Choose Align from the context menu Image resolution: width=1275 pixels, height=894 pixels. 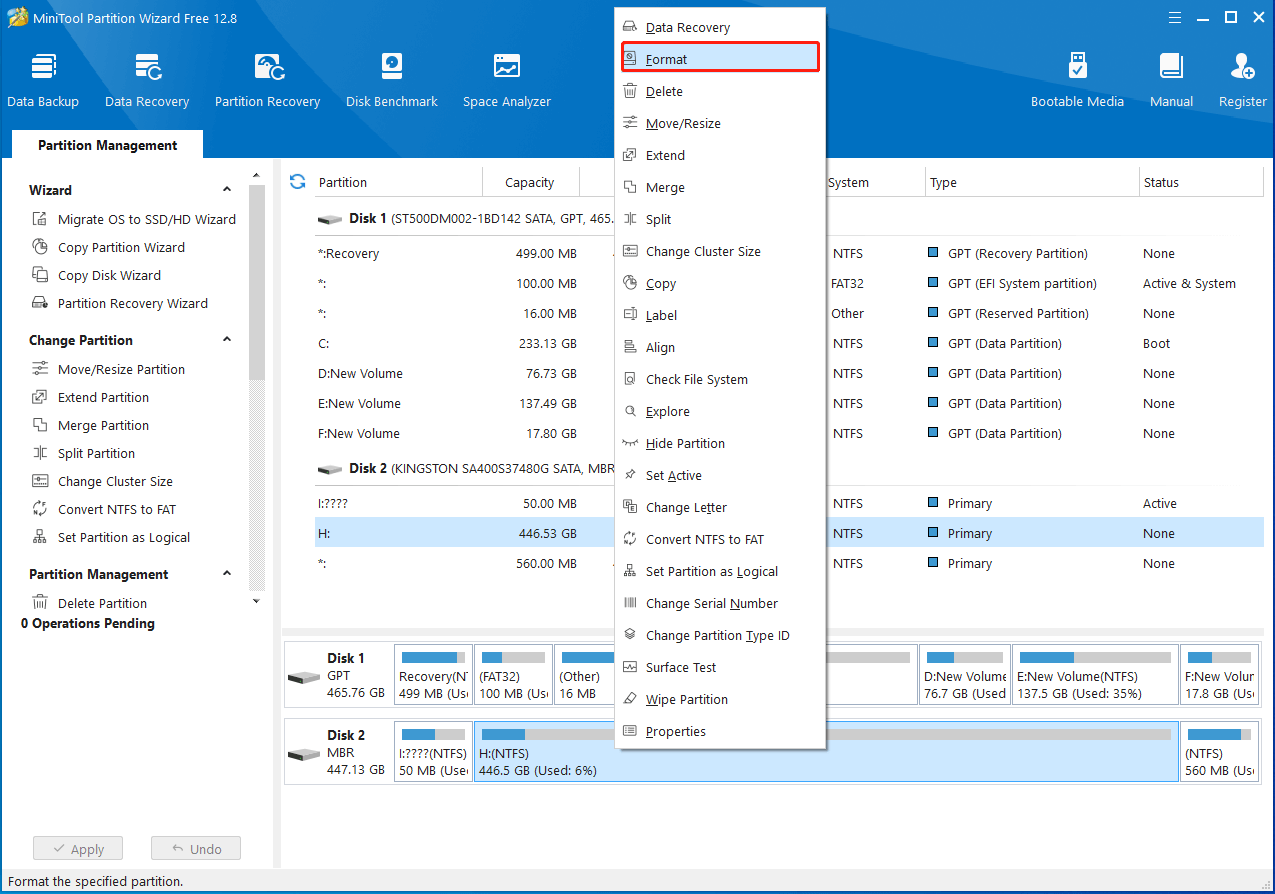[x=720, y=347]
